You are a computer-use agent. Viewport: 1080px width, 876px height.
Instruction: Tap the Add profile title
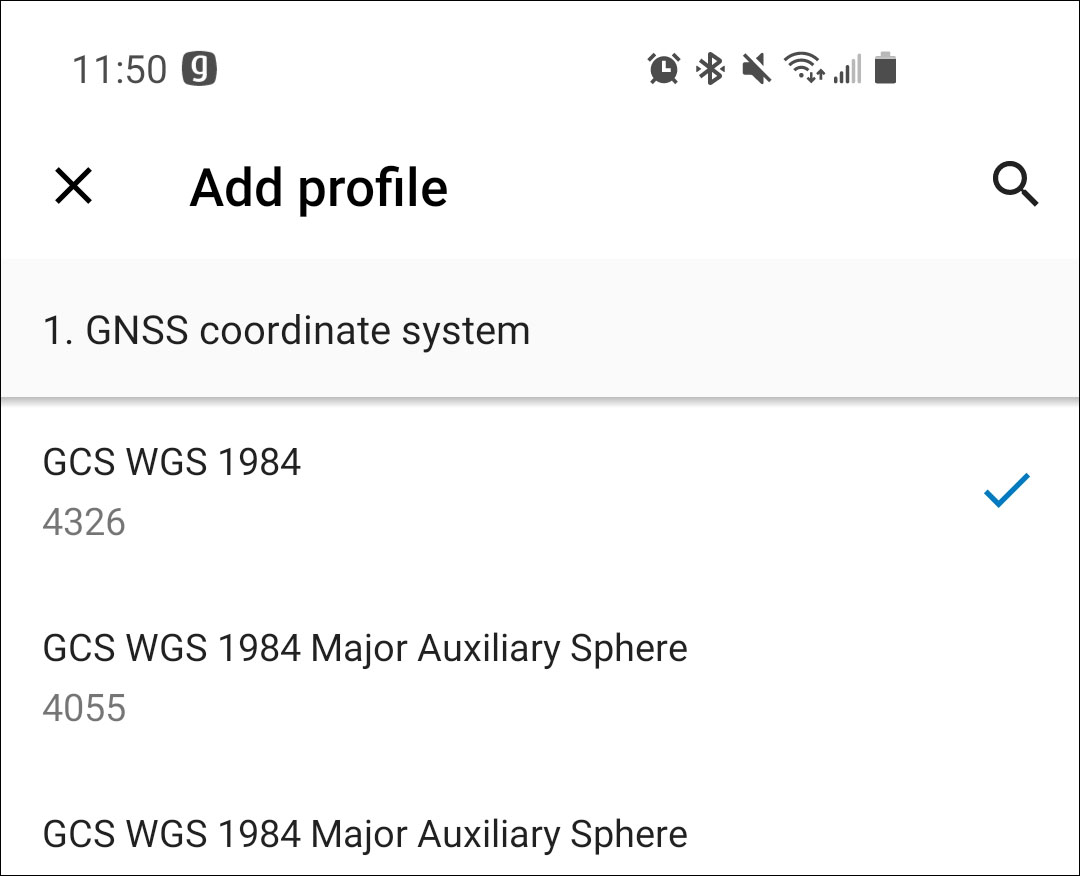coord(319,187)
